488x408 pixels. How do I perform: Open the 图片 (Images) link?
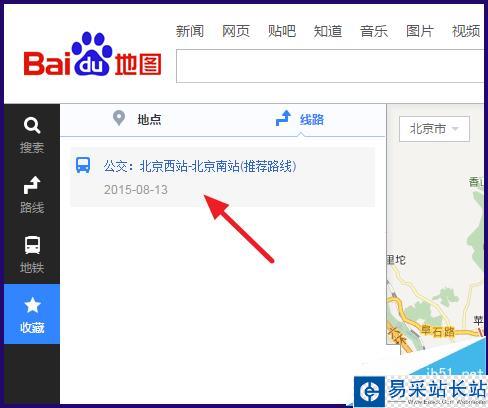[x=420, y=31]
